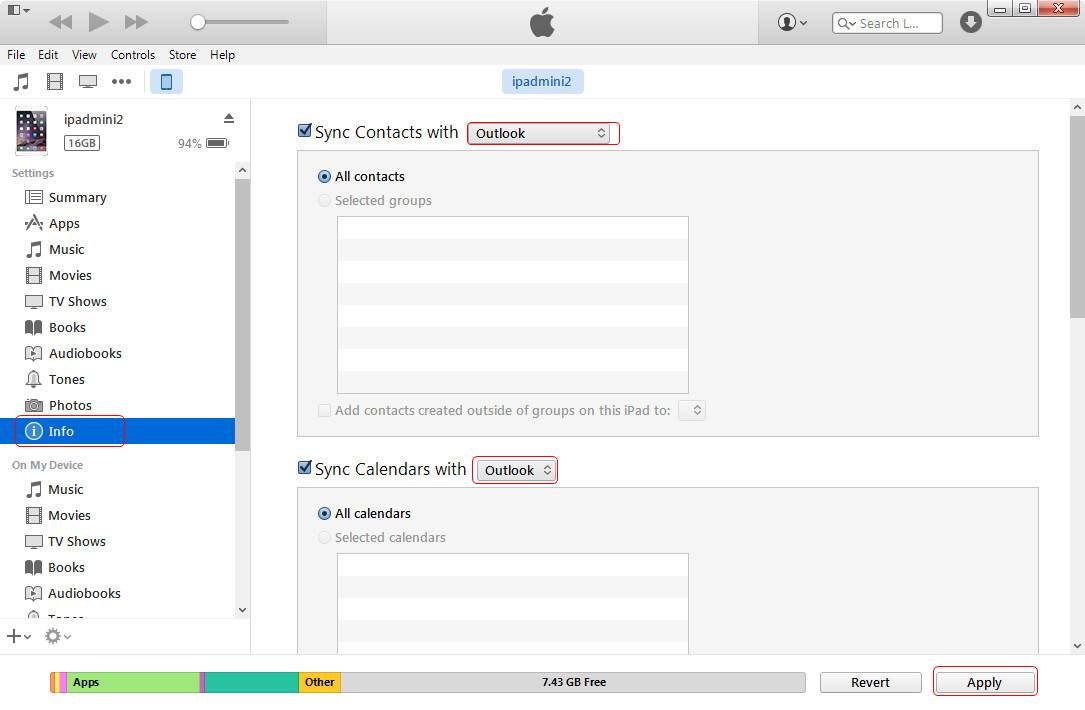Open the Movies library film icon
Image resolution: width=1085 pixels, height=710 pixels.
pyautogui.click(x=55, y=82)
